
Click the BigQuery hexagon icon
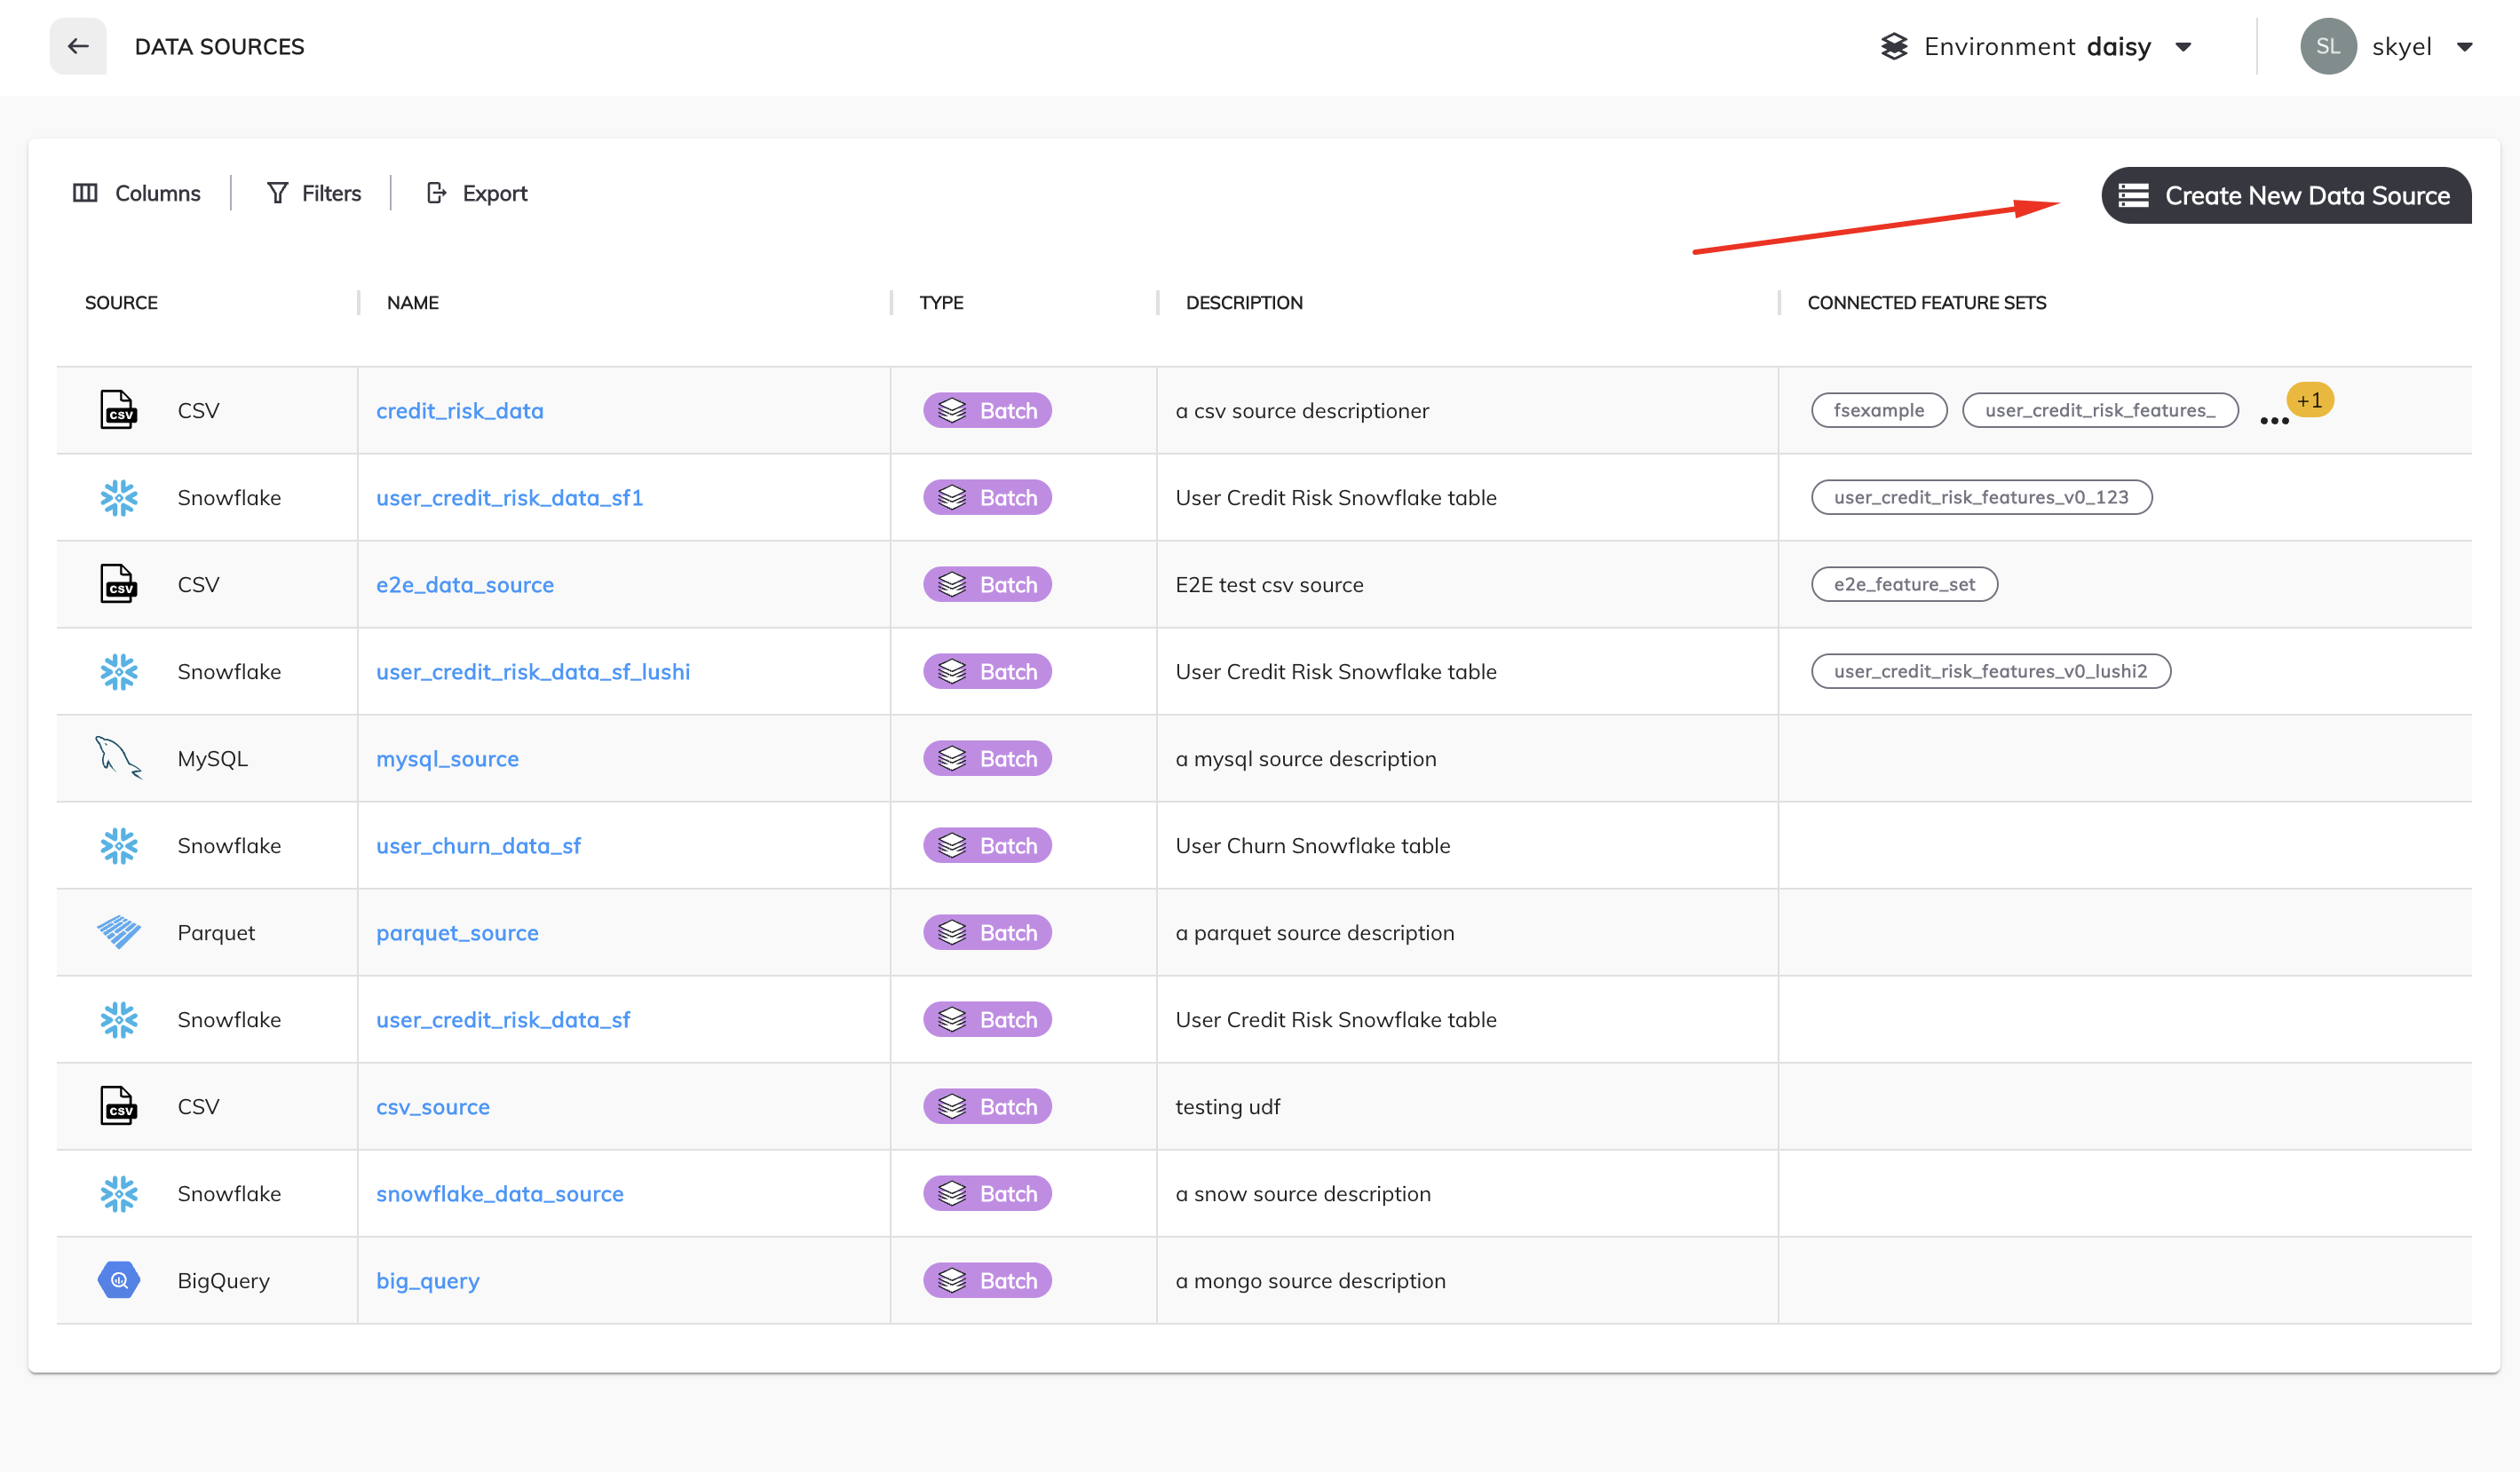click(x=118, y=1280)
